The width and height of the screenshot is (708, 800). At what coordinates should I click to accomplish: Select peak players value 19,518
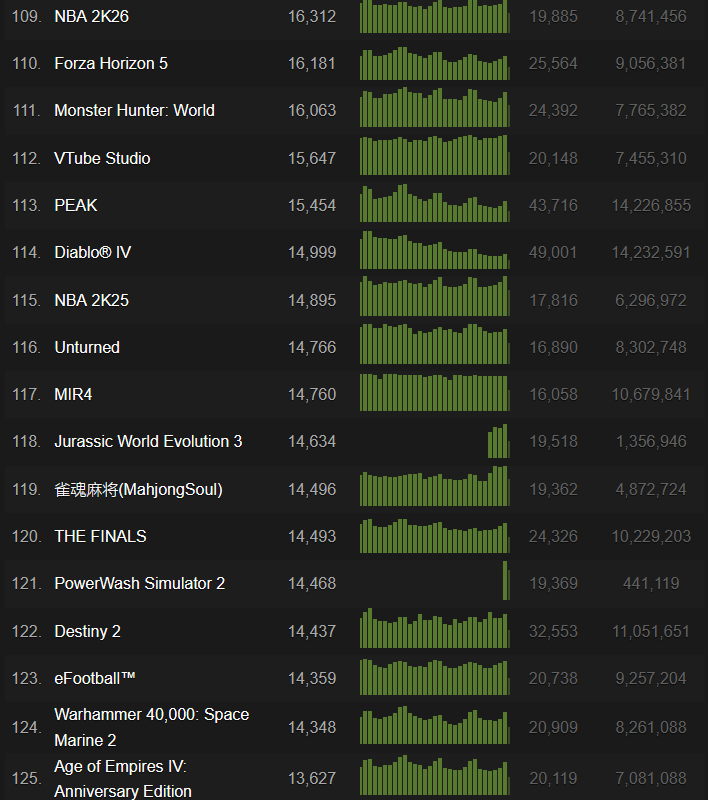click(553, 441)
